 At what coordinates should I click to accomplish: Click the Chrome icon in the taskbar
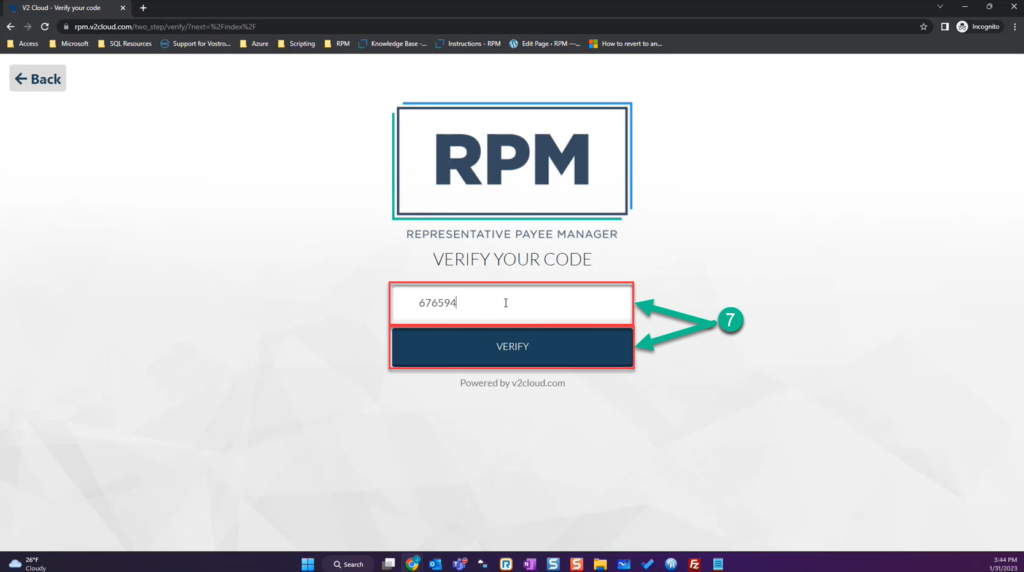(x=412, y=564)
